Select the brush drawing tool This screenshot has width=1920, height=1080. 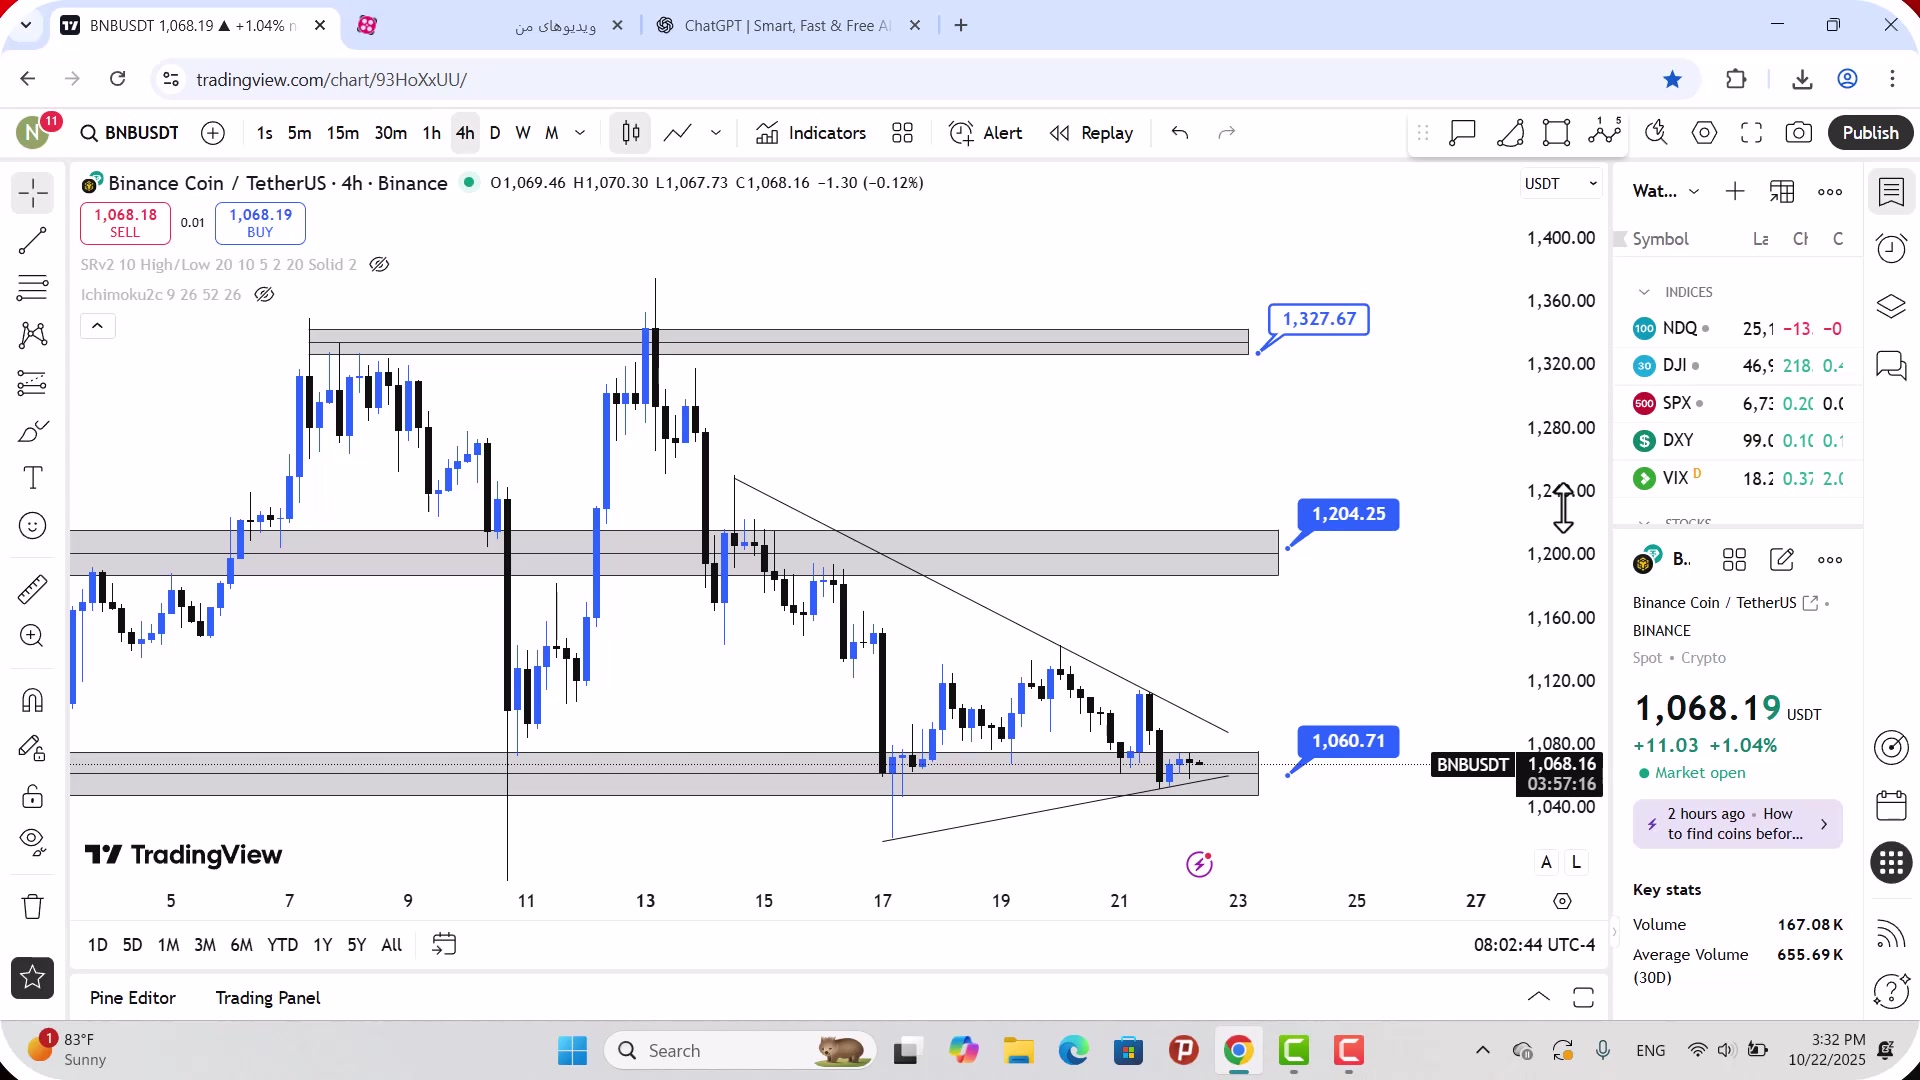tap(33, 431)
